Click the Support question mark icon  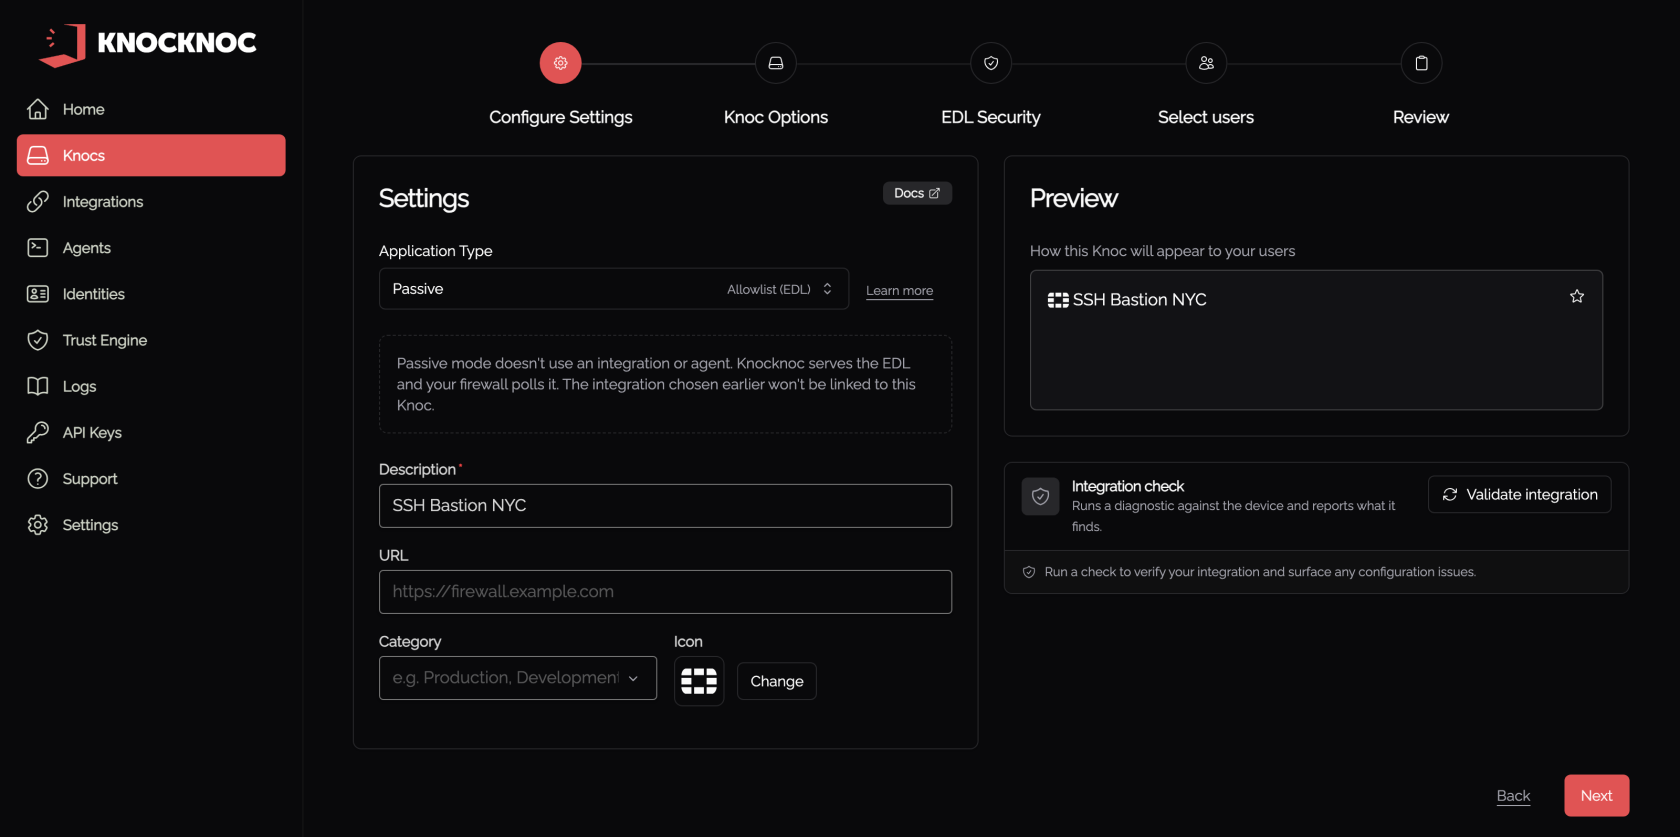pos(38,479)
